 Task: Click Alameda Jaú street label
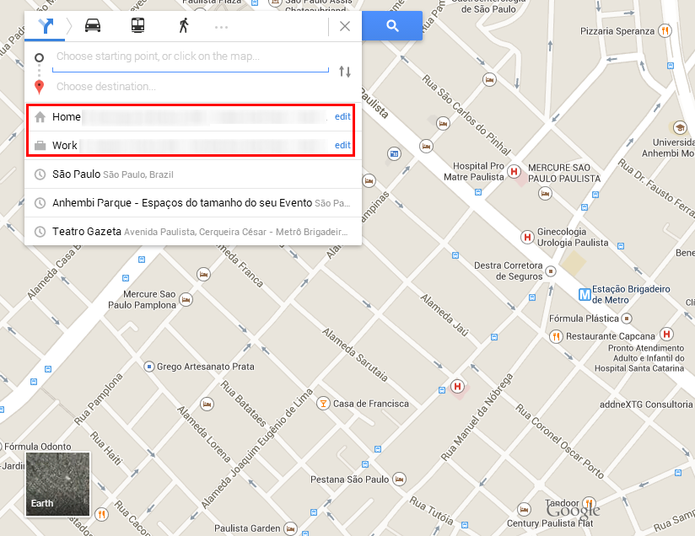(x=444, y=315)
